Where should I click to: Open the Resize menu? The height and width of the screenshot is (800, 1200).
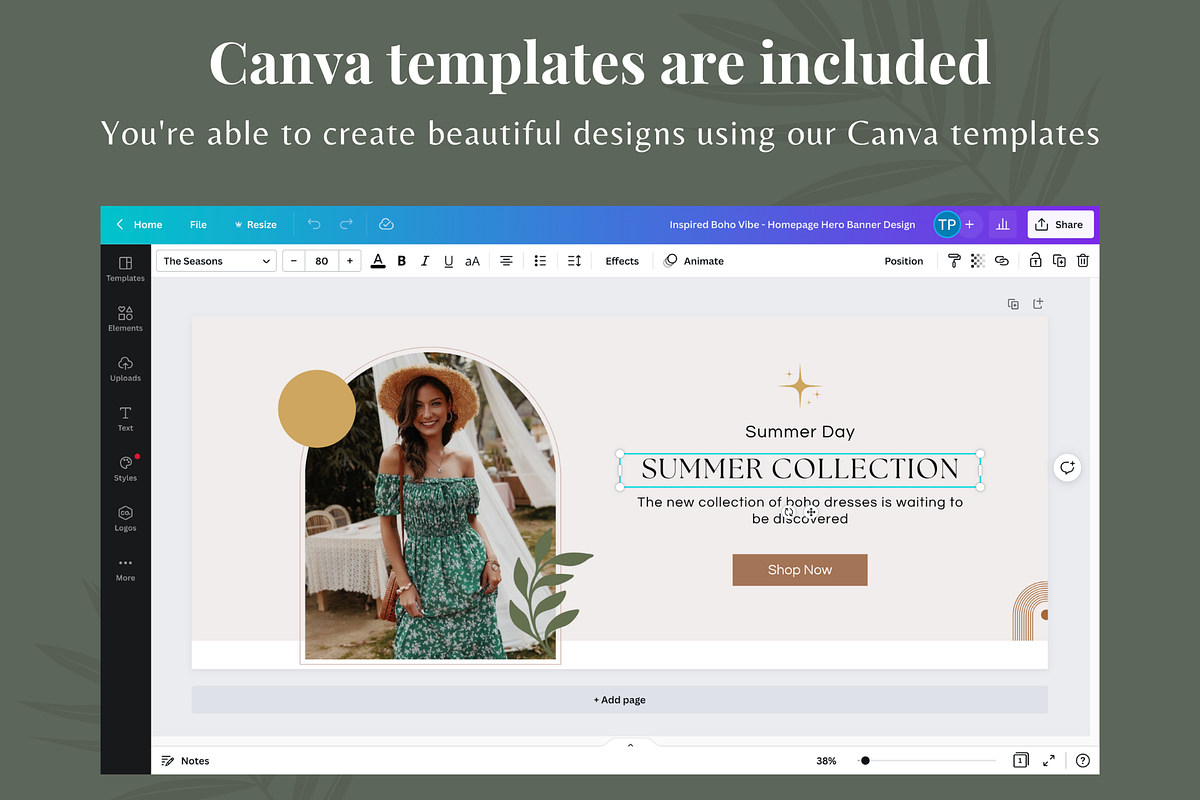[x=255, y=225]
